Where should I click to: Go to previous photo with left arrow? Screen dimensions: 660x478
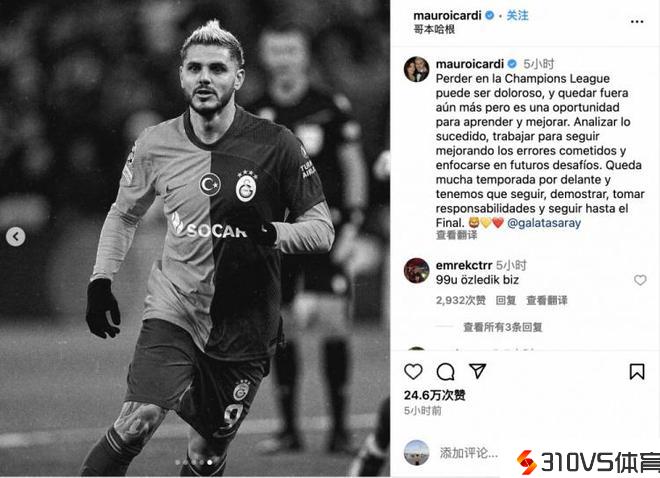tap(16, 237)
